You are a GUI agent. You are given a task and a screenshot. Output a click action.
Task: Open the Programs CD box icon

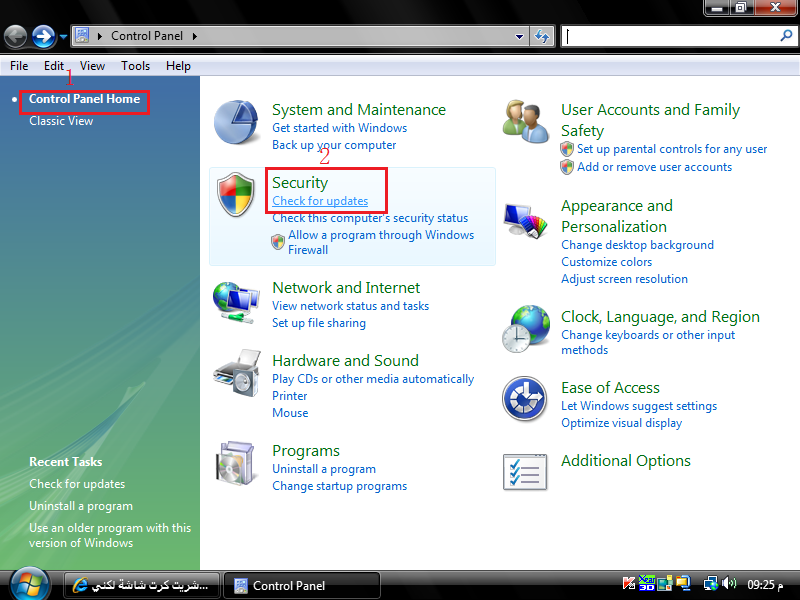pos(235,463)
